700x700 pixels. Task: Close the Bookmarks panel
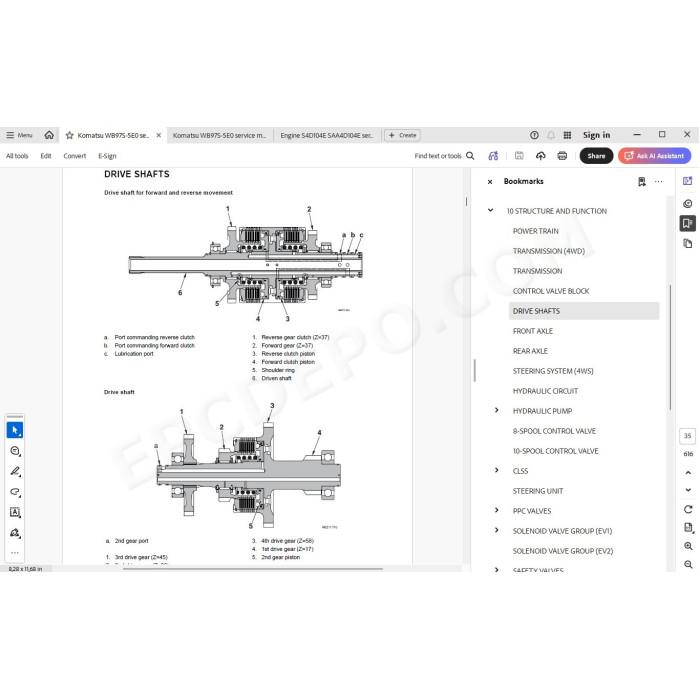490,182
